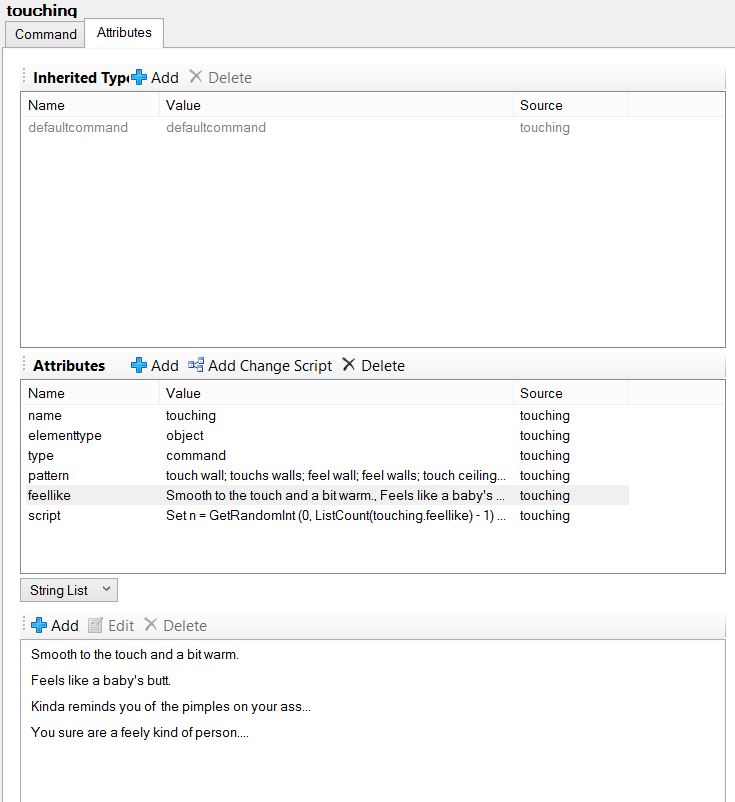
Task: Select 'You sure are a feely kind' item
Action: (x=139, y=733)
